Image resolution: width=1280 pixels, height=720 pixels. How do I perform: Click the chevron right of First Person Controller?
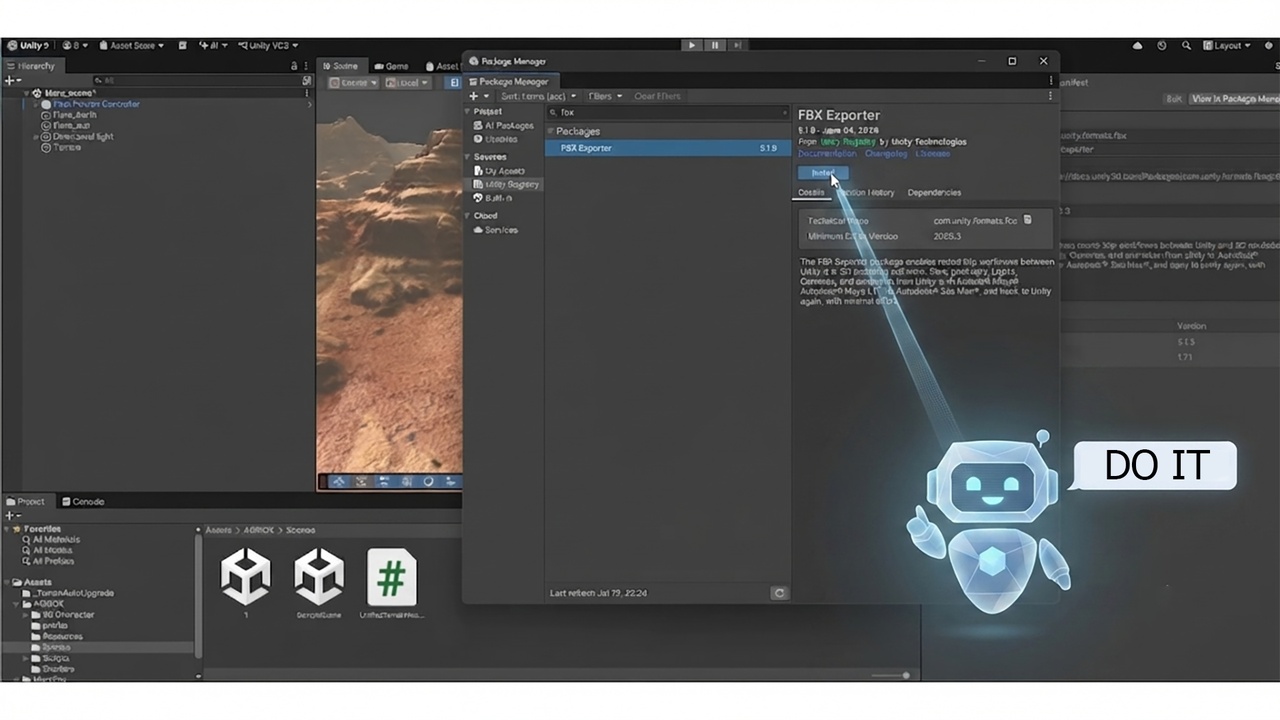[x=309, y=104]
